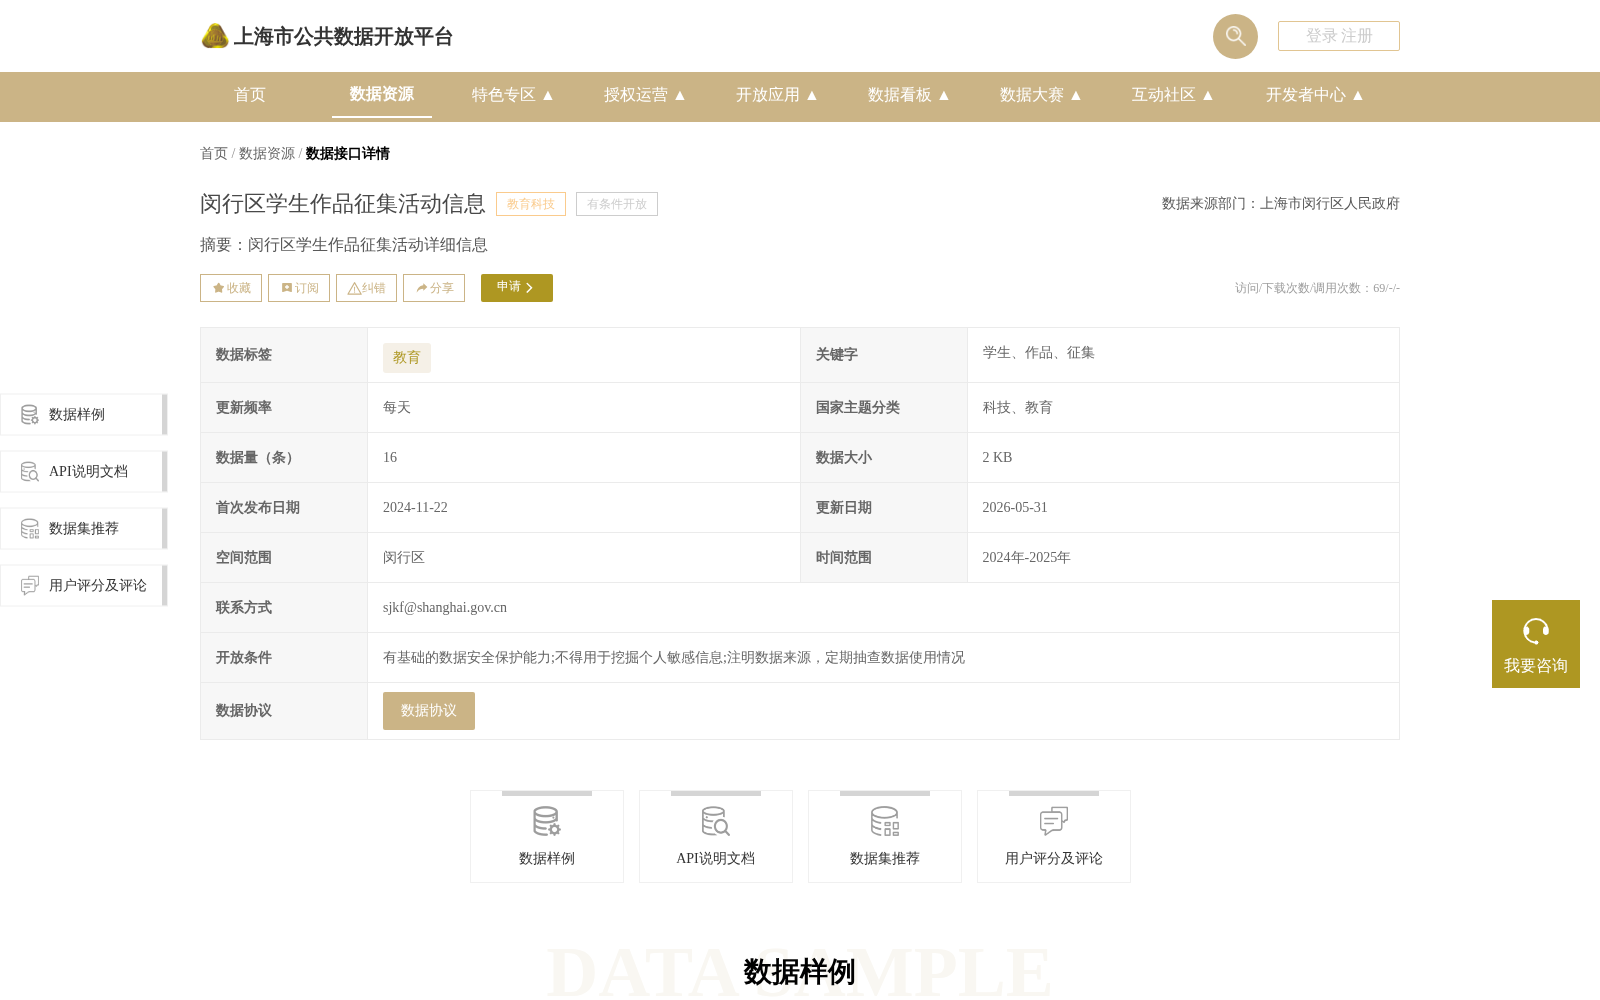
Task: Click the search-database icon beside sidebar API说明文档
Action: 30,471
